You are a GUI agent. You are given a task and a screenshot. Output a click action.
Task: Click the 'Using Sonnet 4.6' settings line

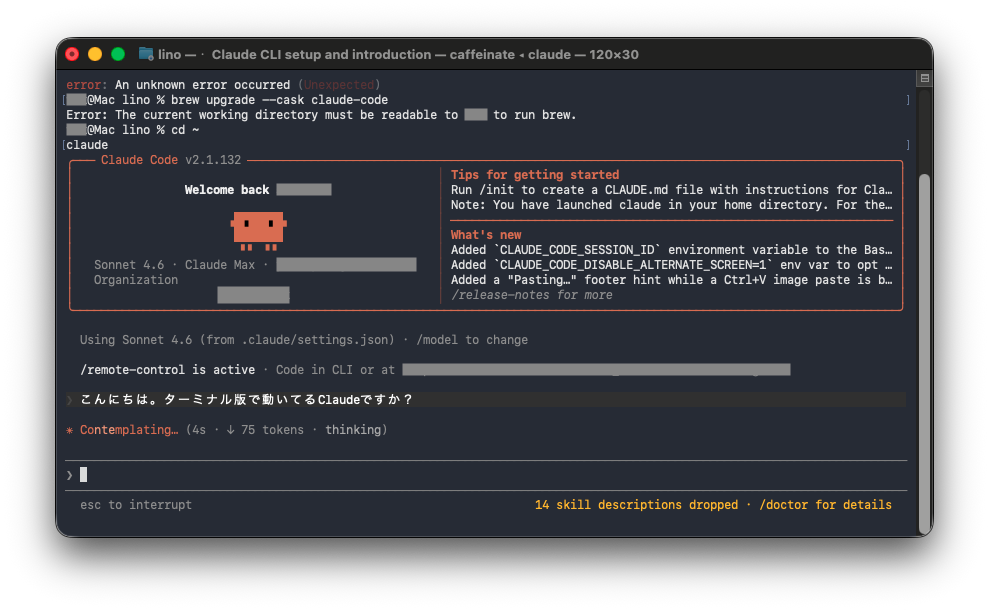(237, 340)
